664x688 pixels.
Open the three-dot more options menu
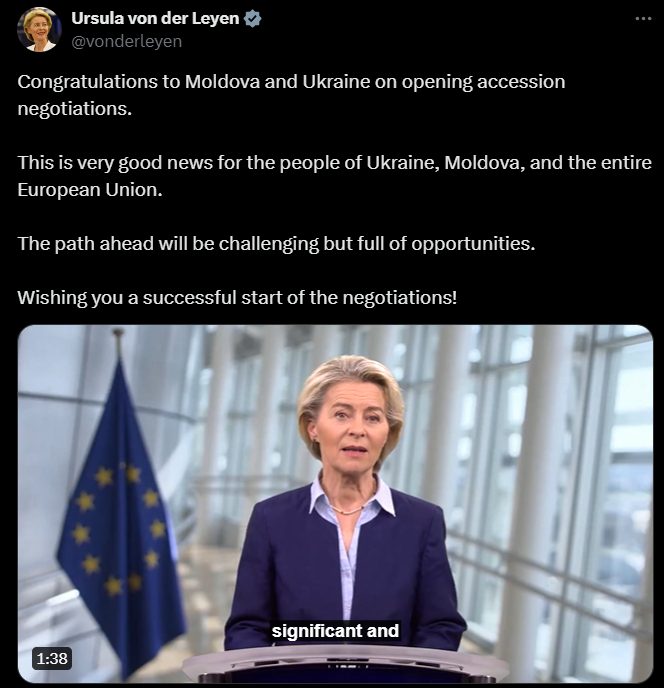point(643,18)
